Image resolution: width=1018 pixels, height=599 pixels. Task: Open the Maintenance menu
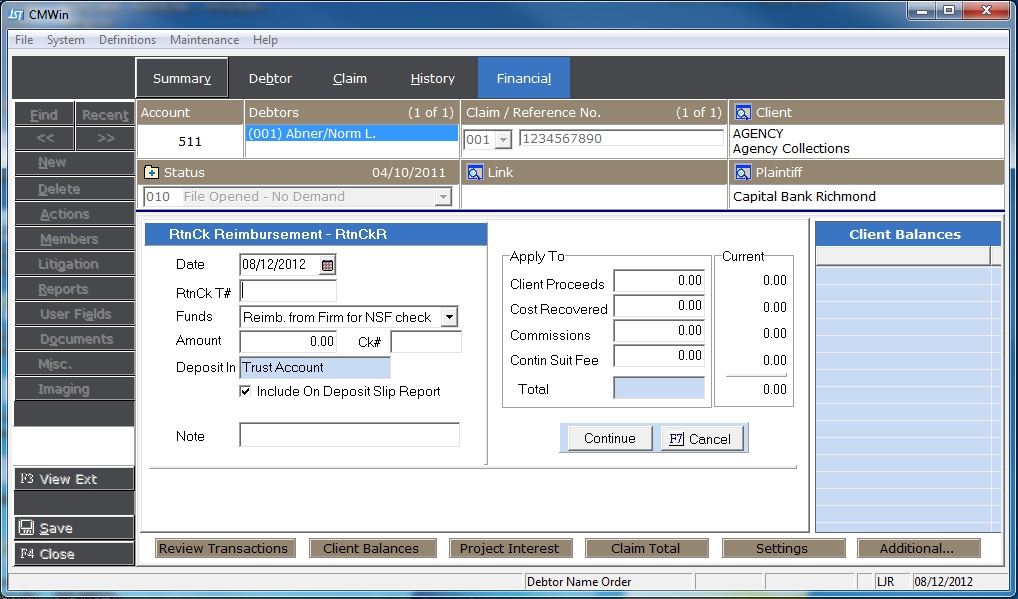click(x=204, y=40)
